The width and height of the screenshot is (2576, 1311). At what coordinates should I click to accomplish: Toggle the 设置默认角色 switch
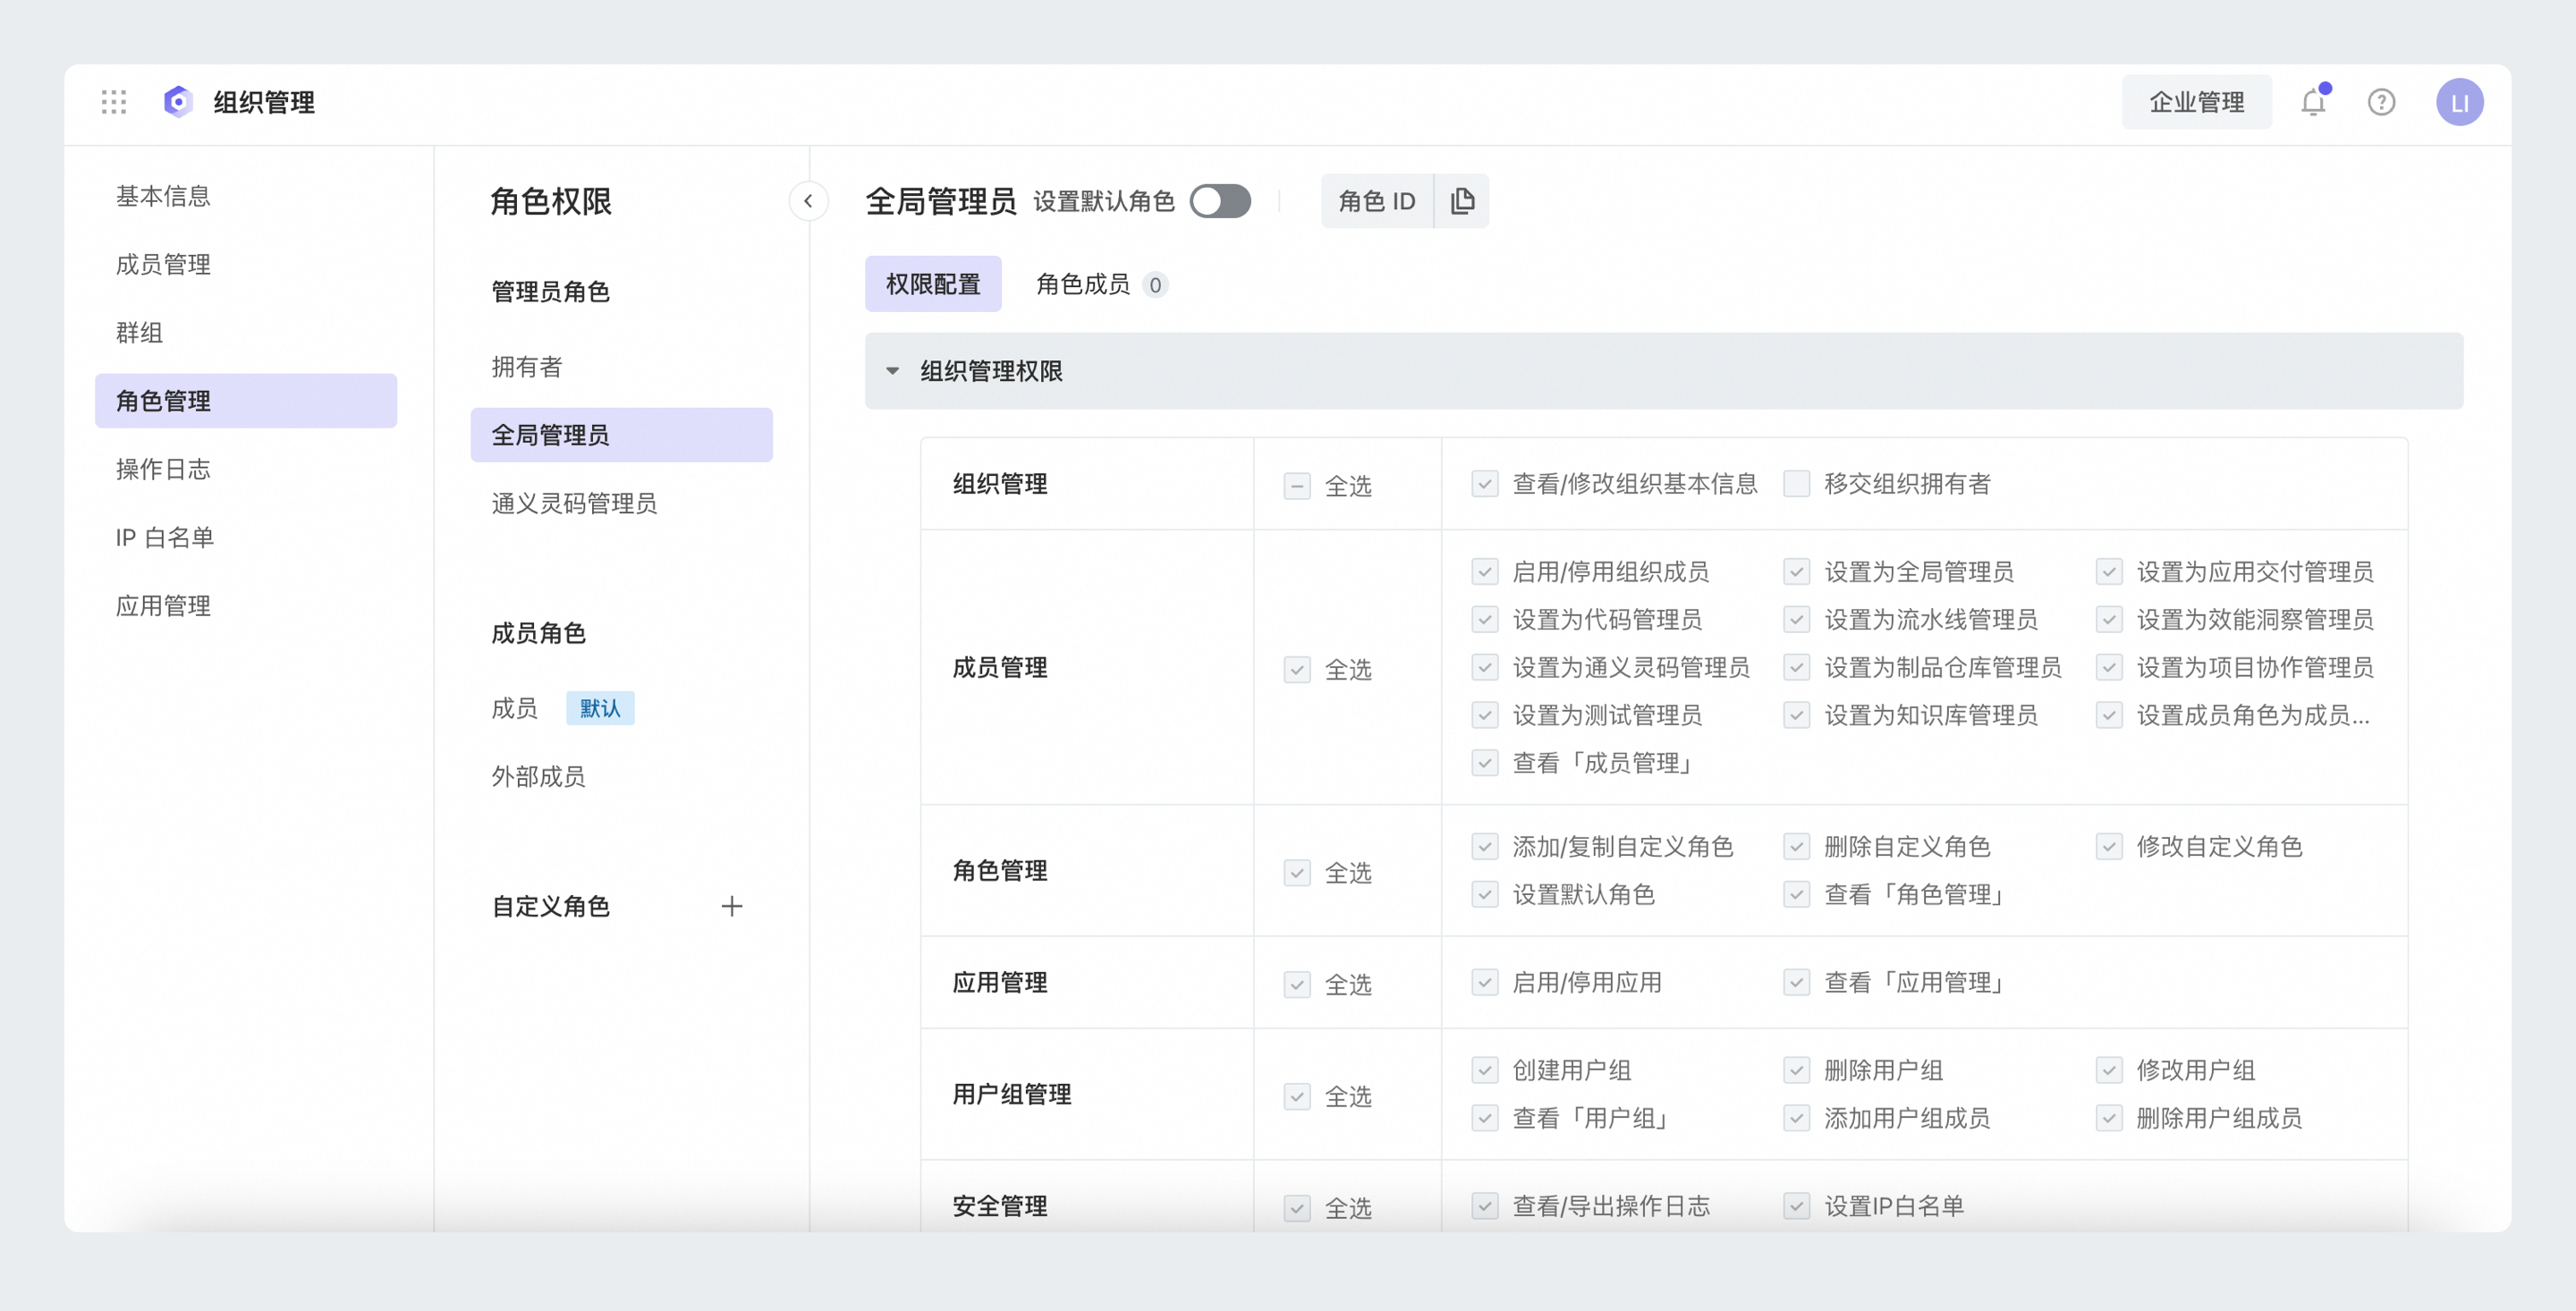[x=1220, y=201]
